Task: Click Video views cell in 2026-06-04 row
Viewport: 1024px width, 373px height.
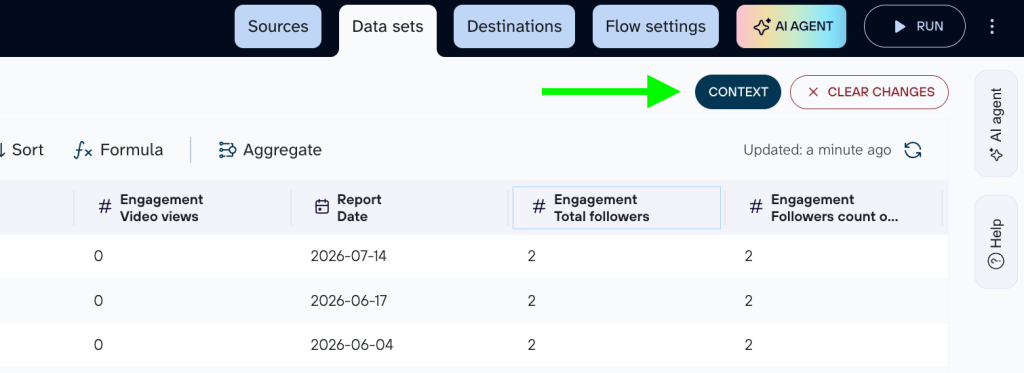Action: (182, 344)
